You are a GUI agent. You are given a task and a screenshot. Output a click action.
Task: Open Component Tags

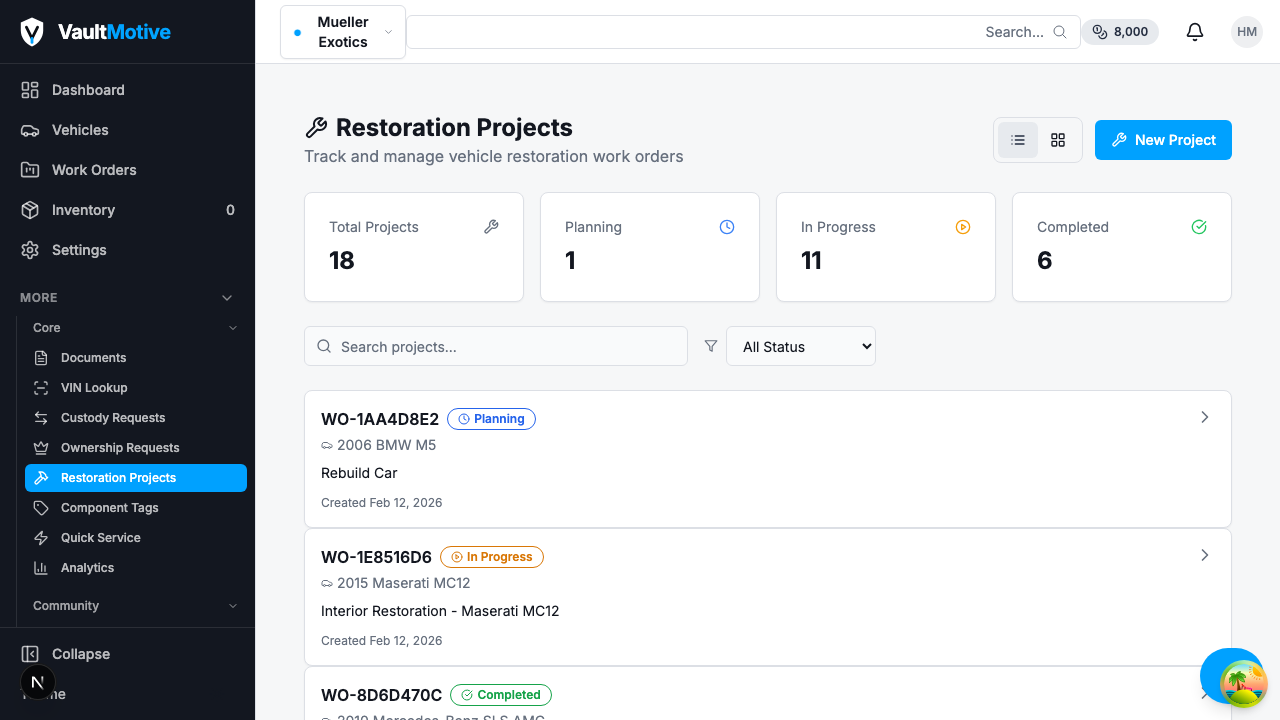pos(136,508)
